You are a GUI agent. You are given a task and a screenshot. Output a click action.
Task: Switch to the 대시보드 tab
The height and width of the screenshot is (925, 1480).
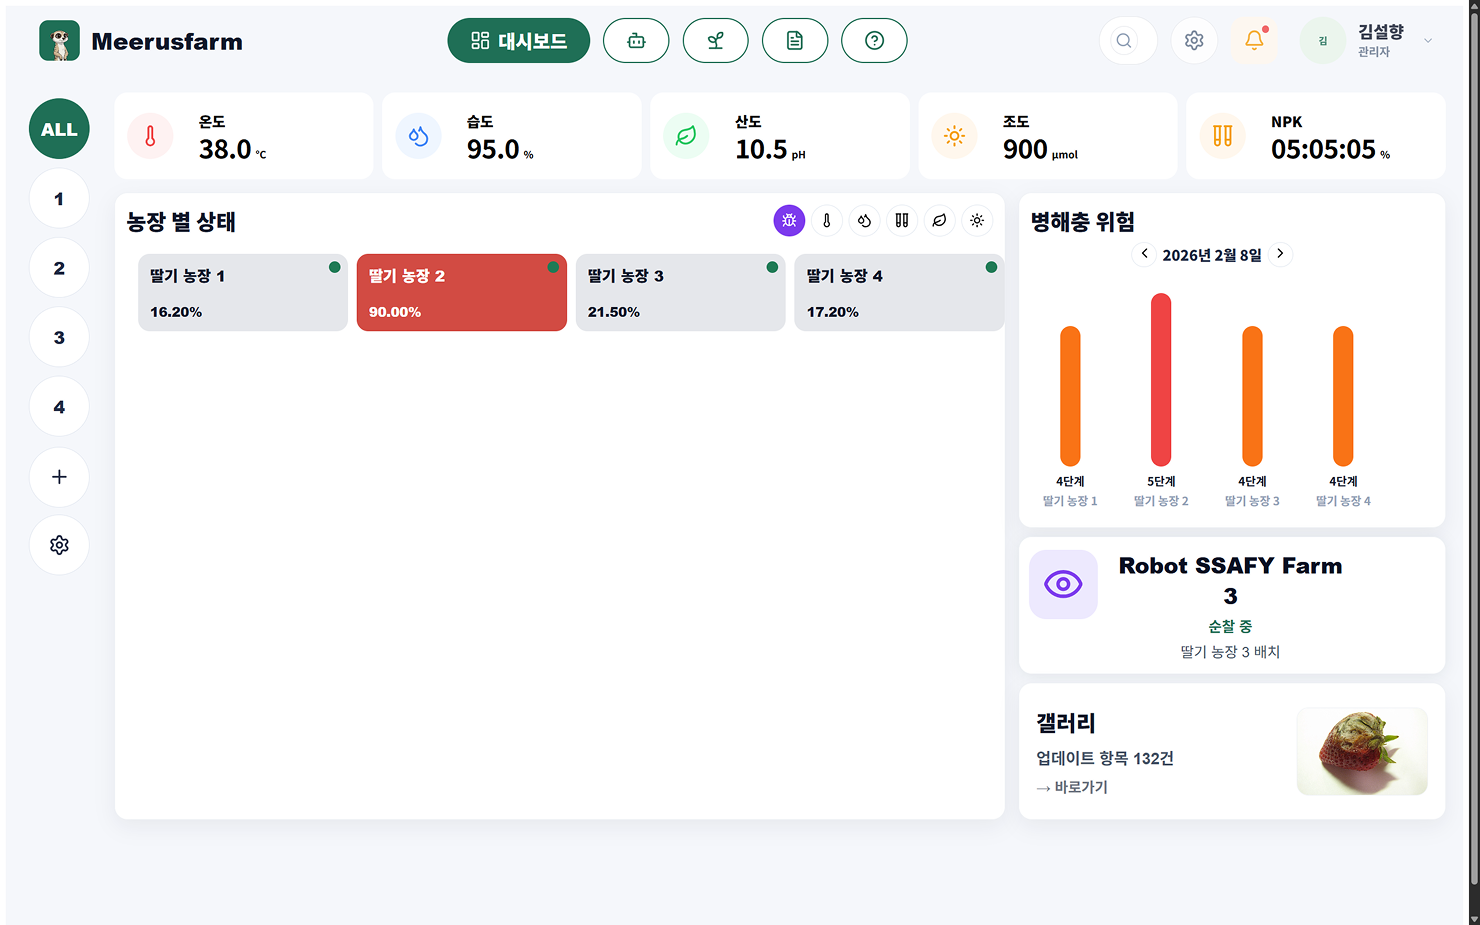[x=518, y=40]
